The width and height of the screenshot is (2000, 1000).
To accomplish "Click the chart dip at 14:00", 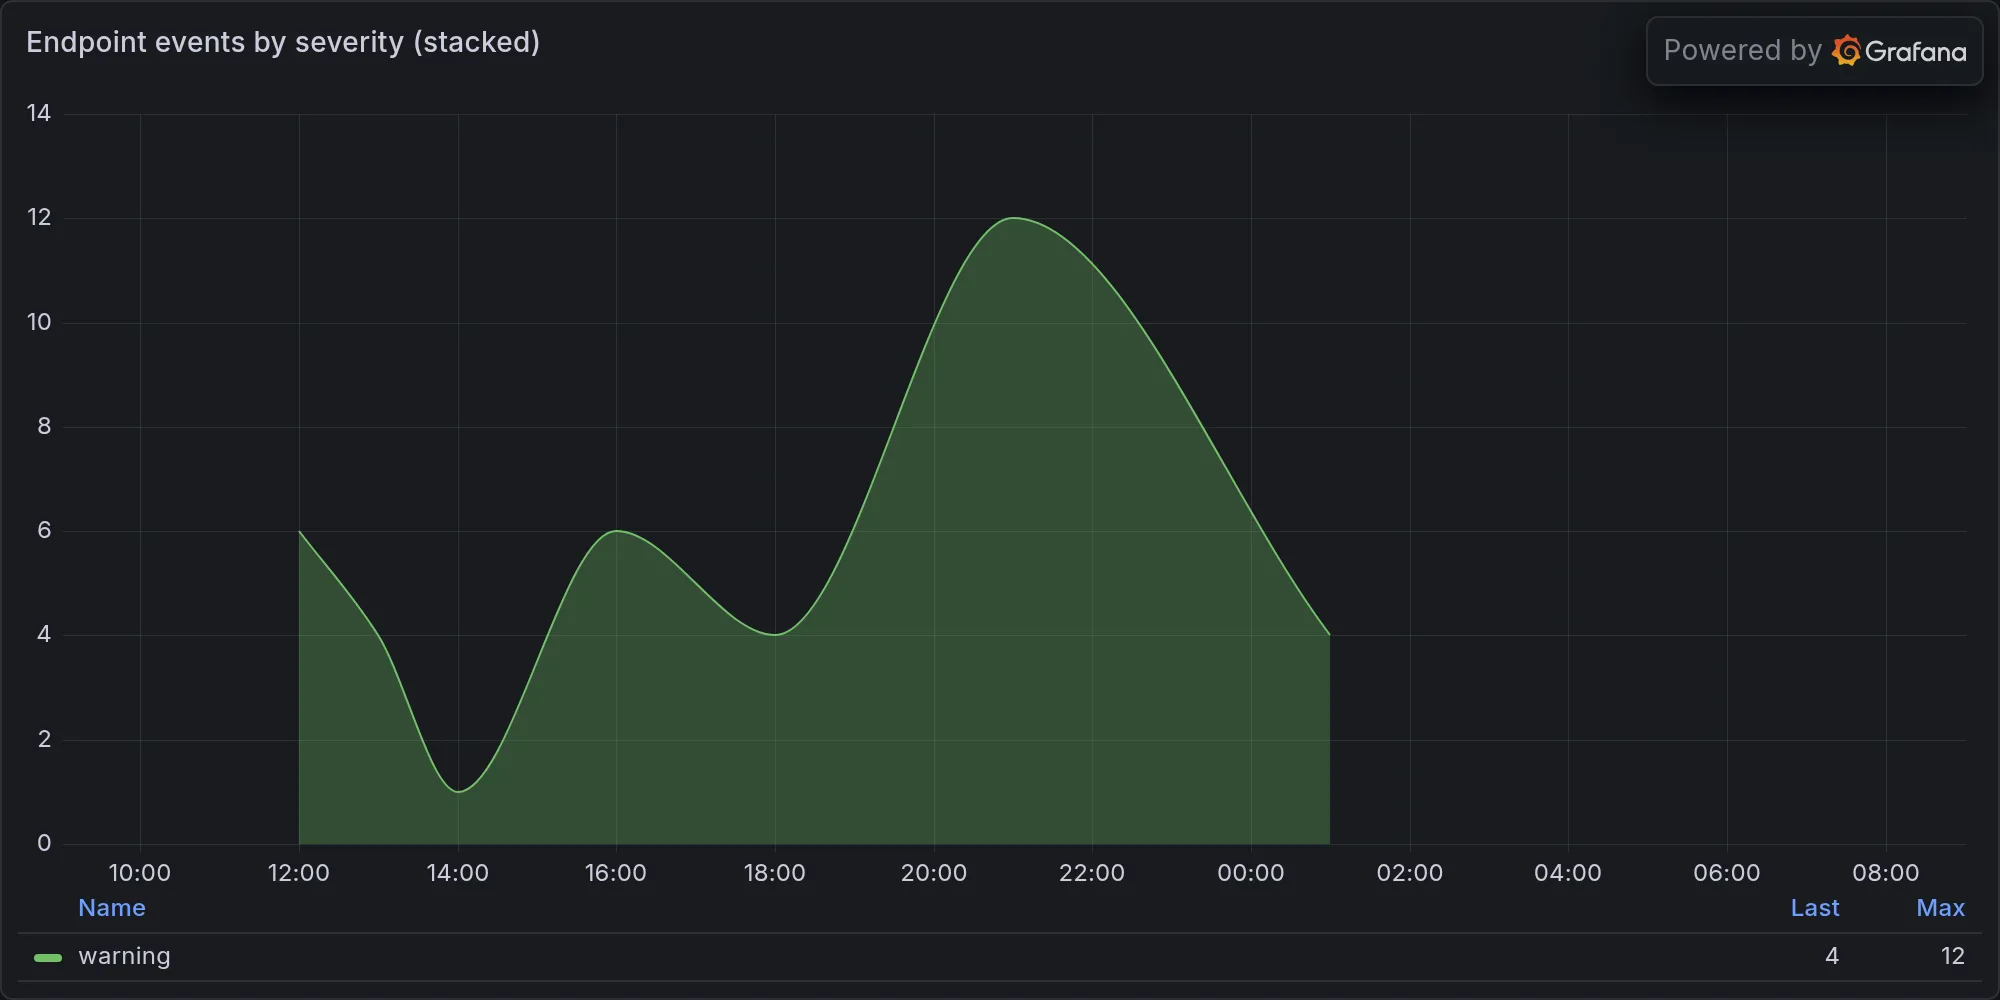I will 458,791.
